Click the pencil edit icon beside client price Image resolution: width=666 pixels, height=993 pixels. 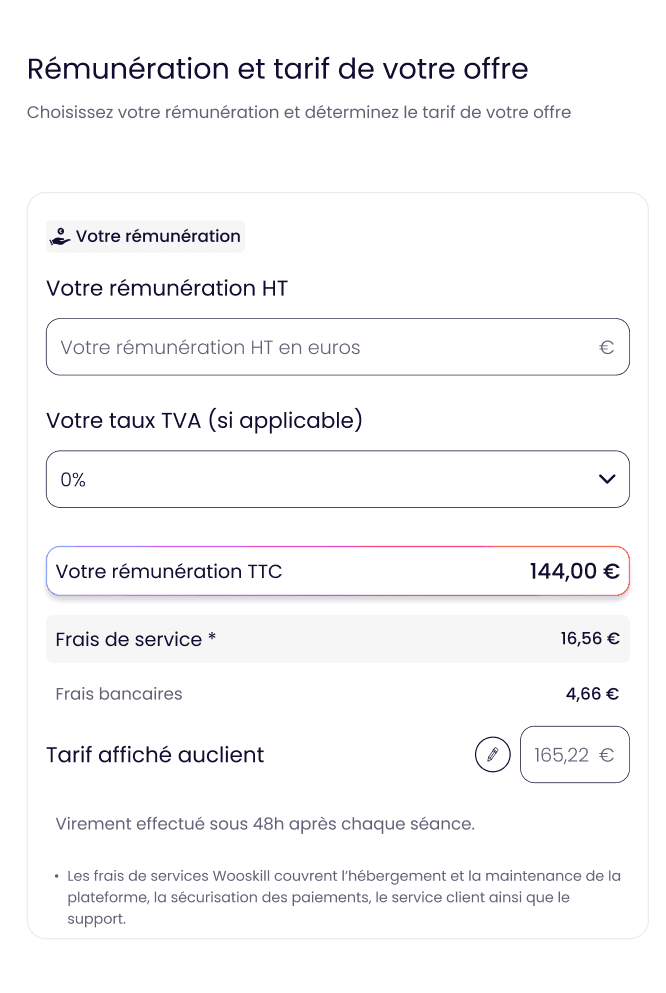coord(492,754)
